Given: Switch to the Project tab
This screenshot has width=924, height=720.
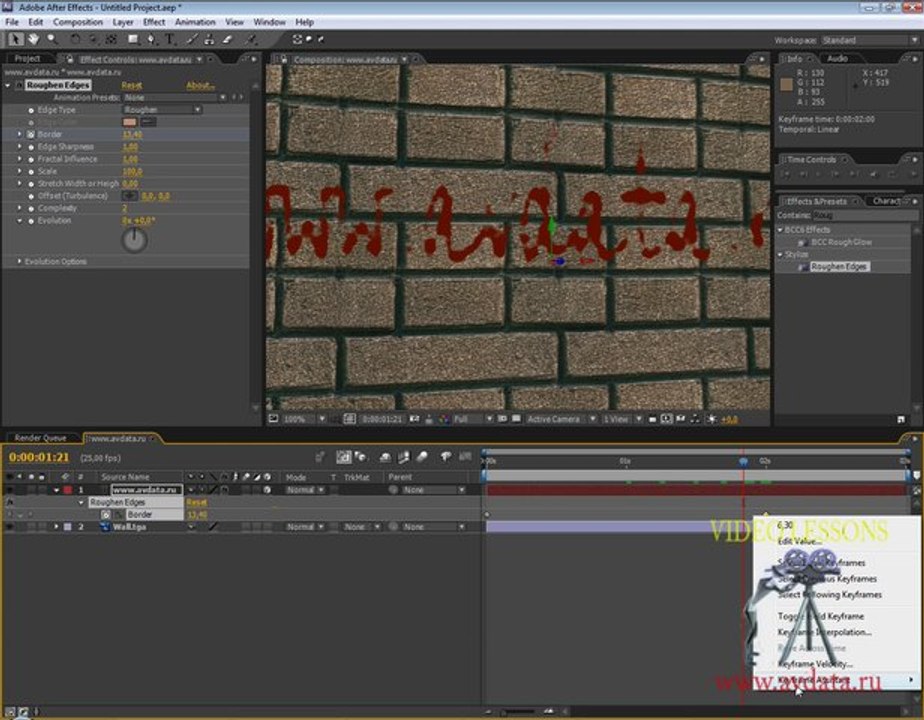Looking at the screenshot, I should click(x=27, y=59).
